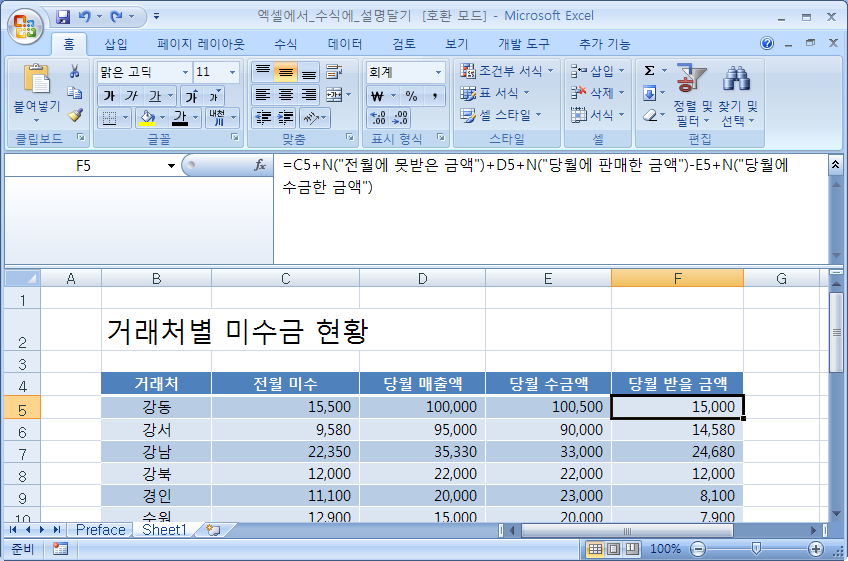The width and height of the screenshot is (848, 561).
Task: Apply font color with the 가 icon
Action: [180, 117]
